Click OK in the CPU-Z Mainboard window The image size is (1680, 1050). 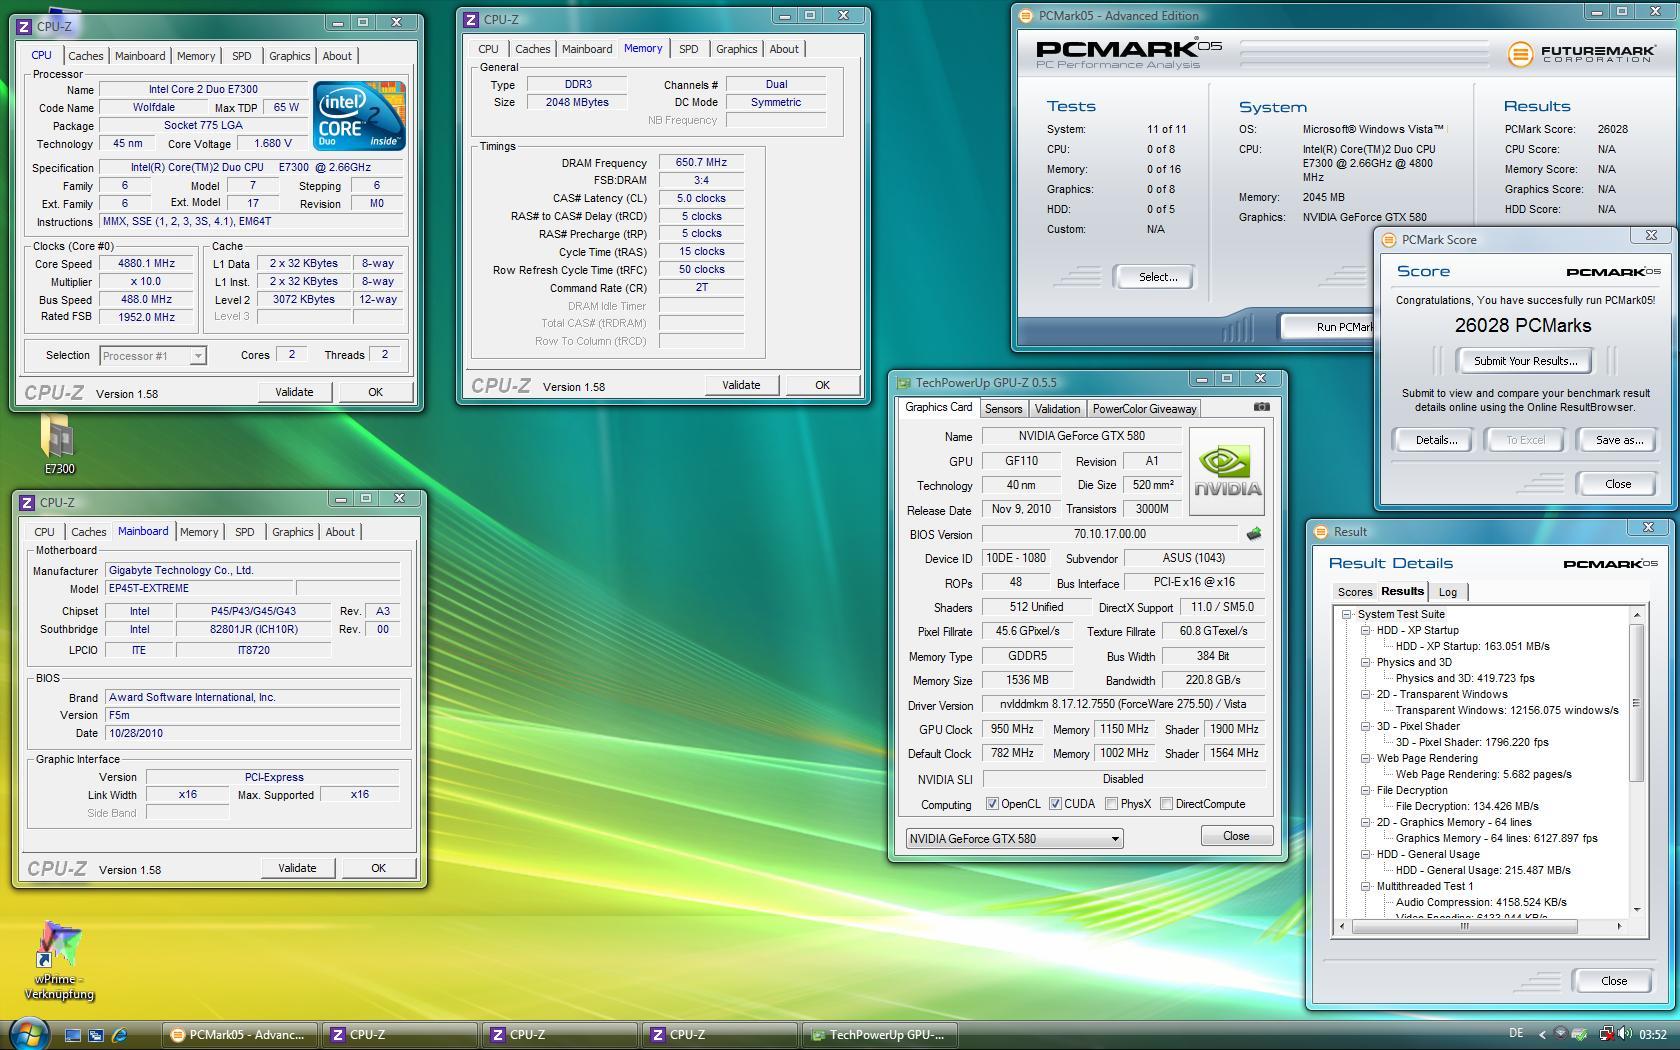378,868
